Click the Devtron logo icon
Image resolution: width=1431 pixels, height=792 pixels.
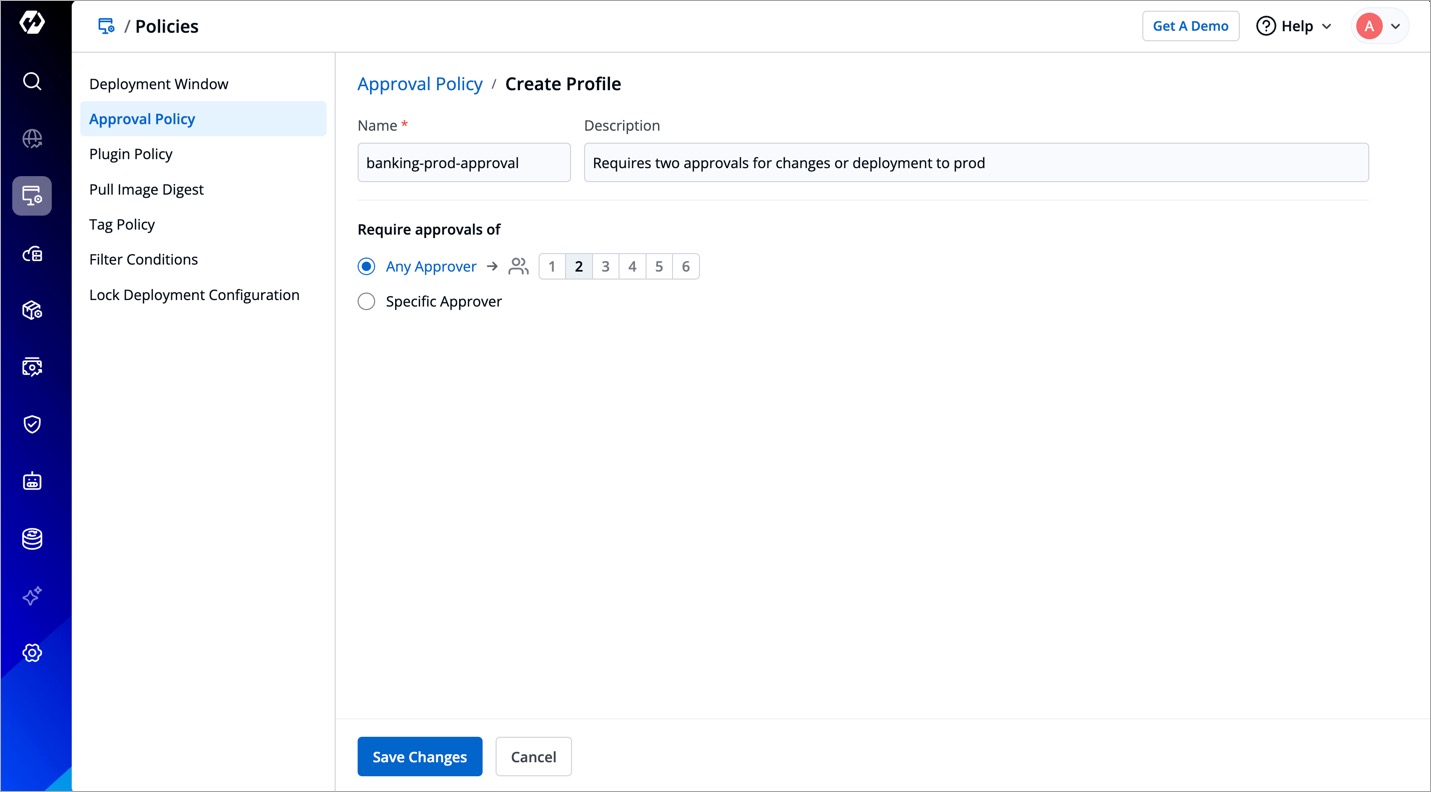point(32,23)
